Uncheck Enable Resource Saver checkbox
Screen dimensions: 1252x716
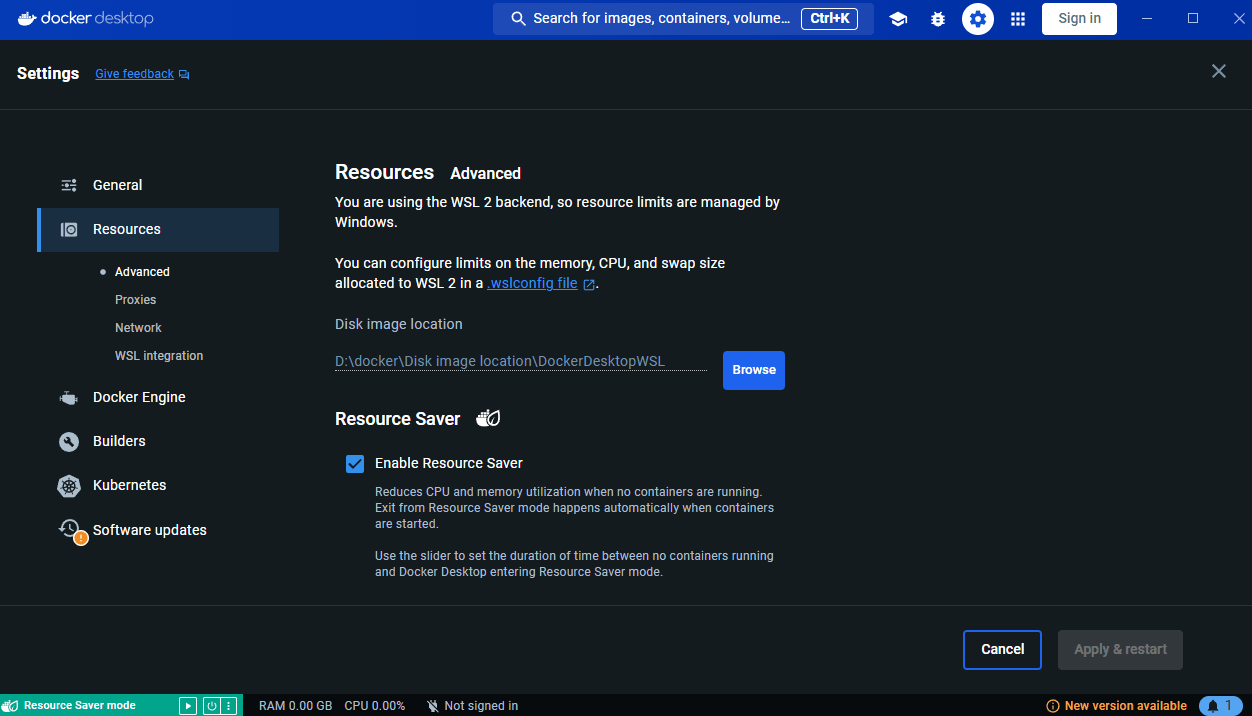tap(354, 463)
